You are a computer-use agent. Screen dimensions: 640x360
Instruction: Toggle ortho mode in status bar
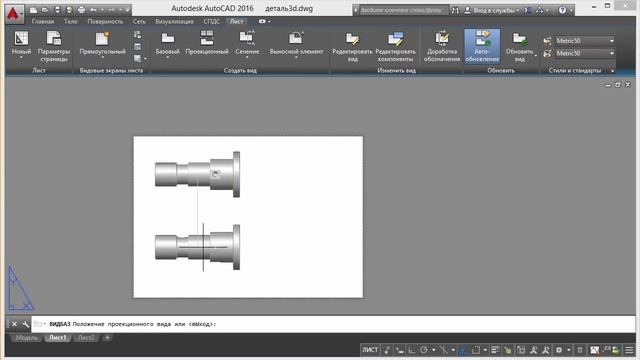point(412,350)
